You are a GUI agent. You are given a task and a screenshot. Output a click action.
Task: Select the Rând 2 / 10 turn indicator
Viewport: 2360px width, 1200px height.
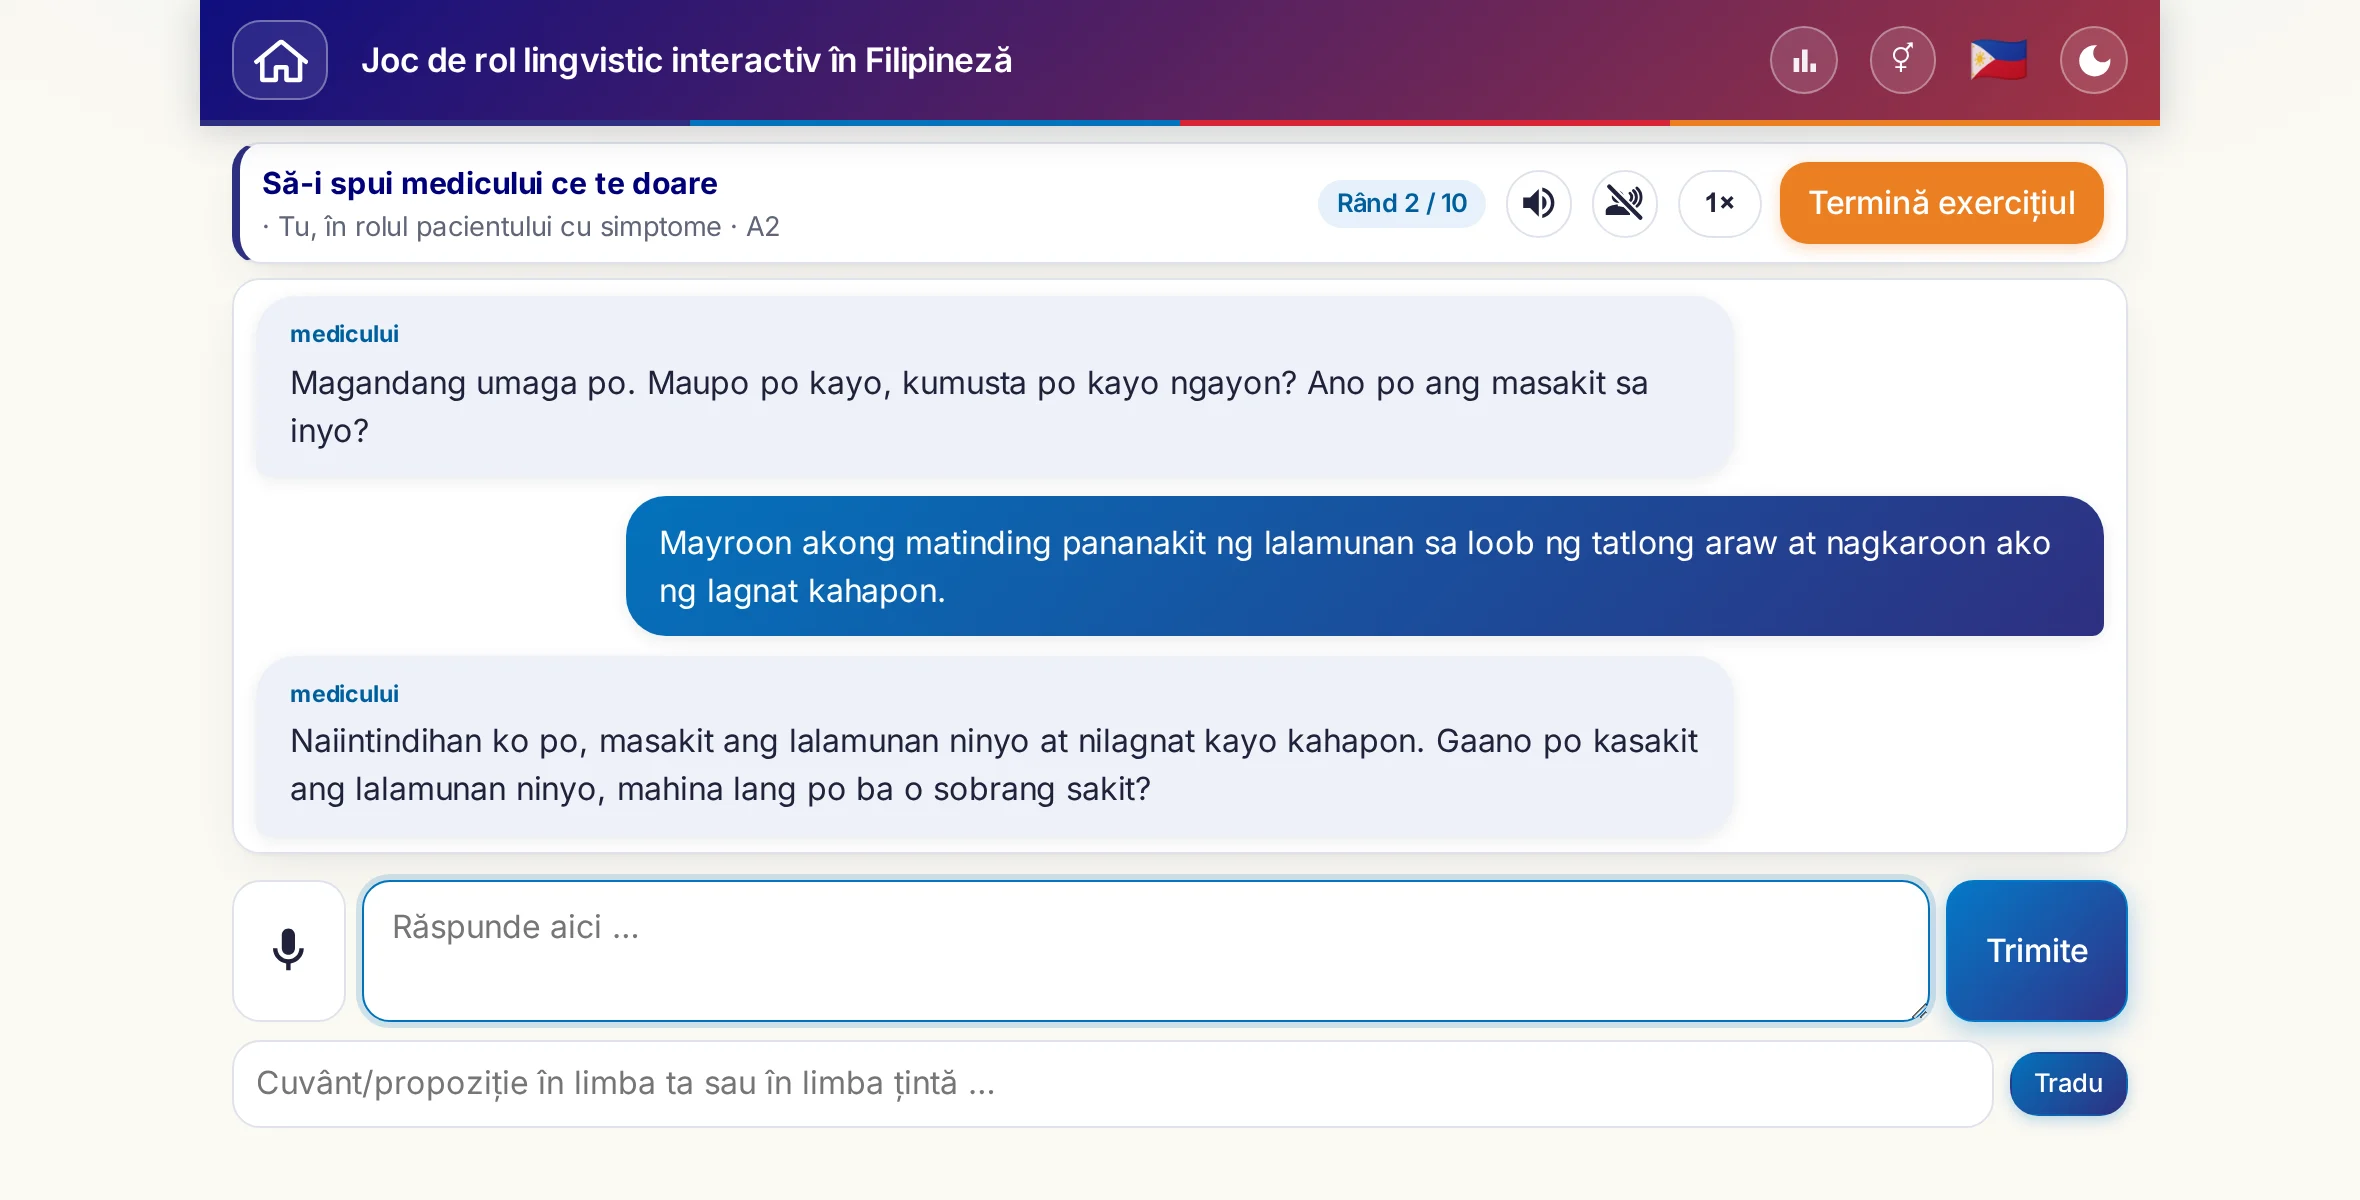point(1402,203)
